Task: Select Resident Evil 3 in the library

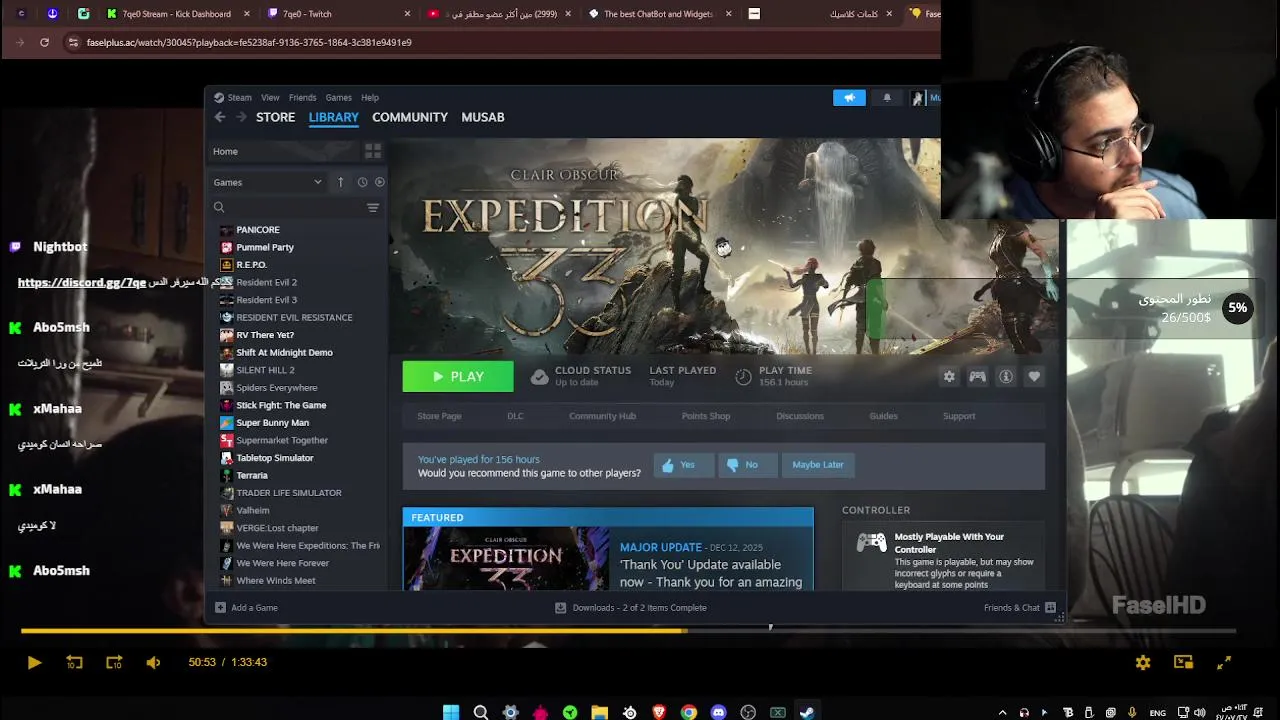Action: tap(266, 300)
